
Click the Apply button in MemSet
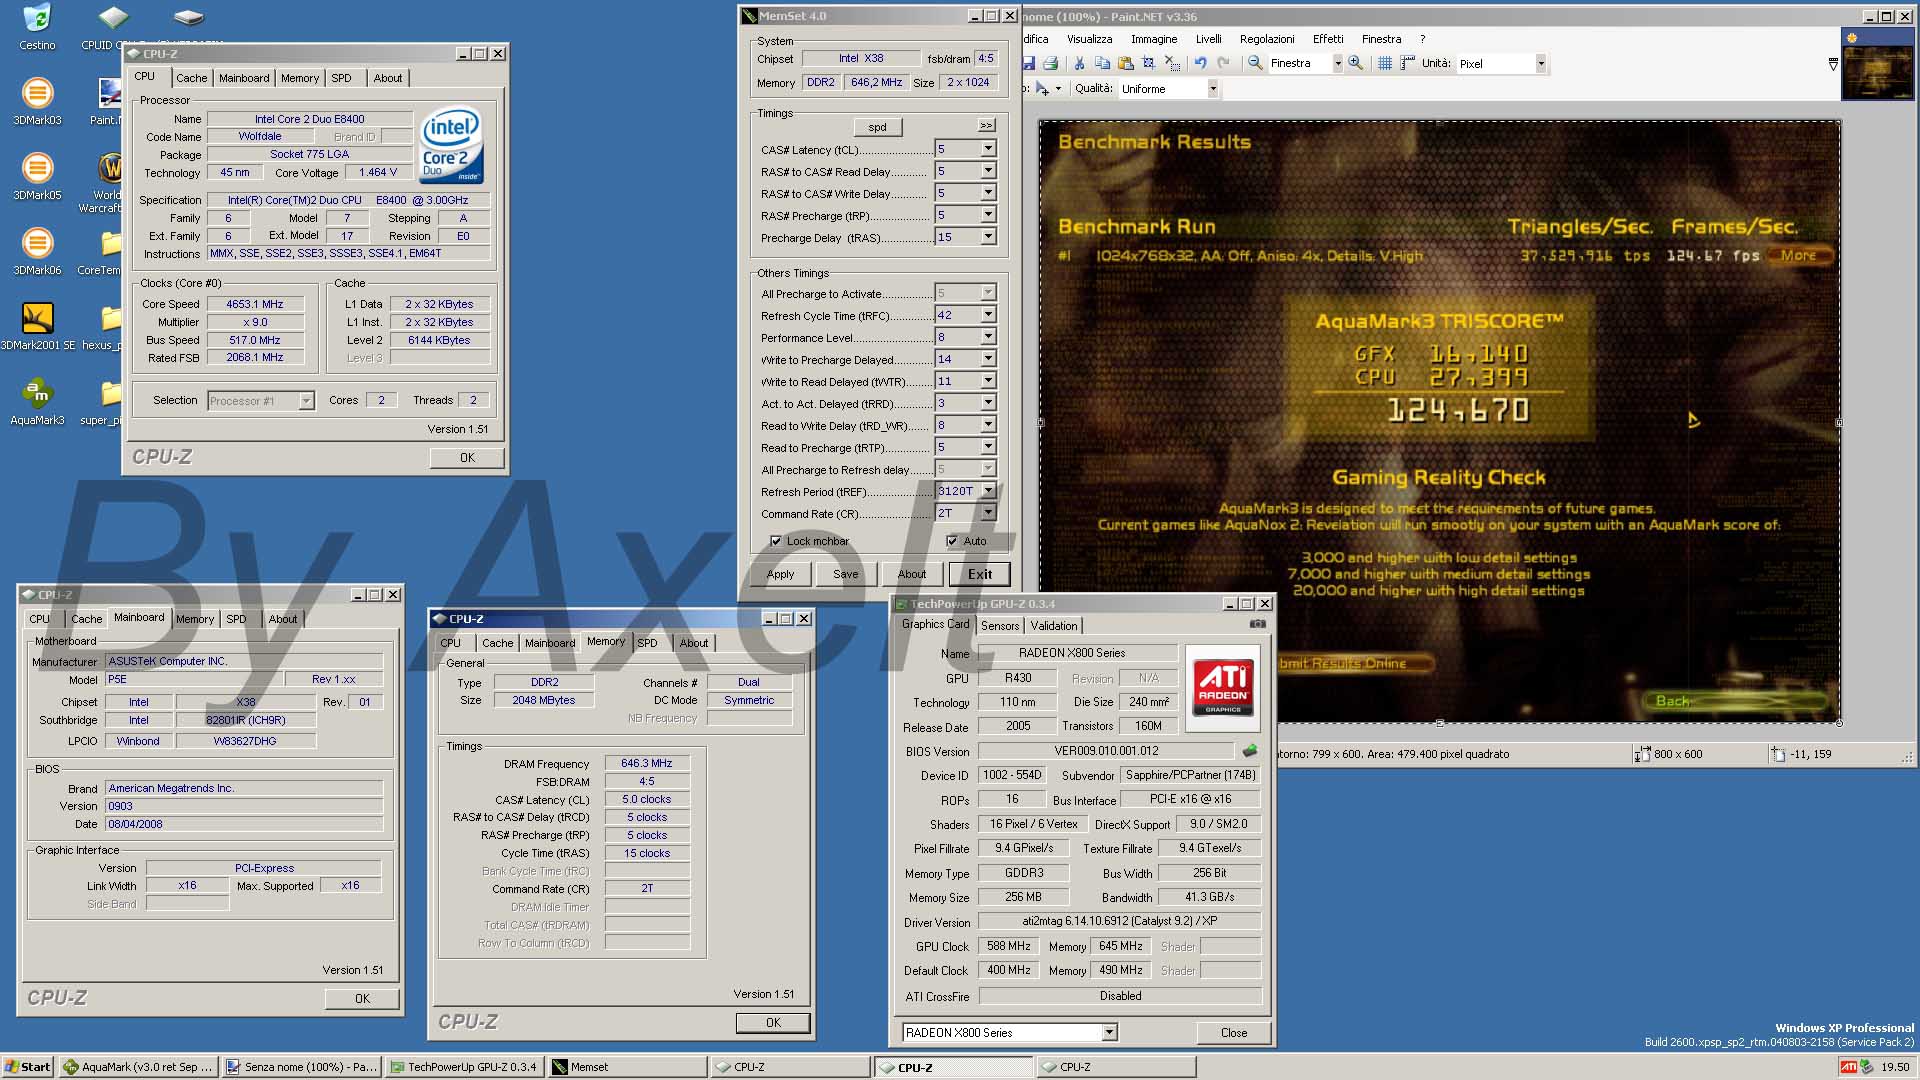coord(780,574)
